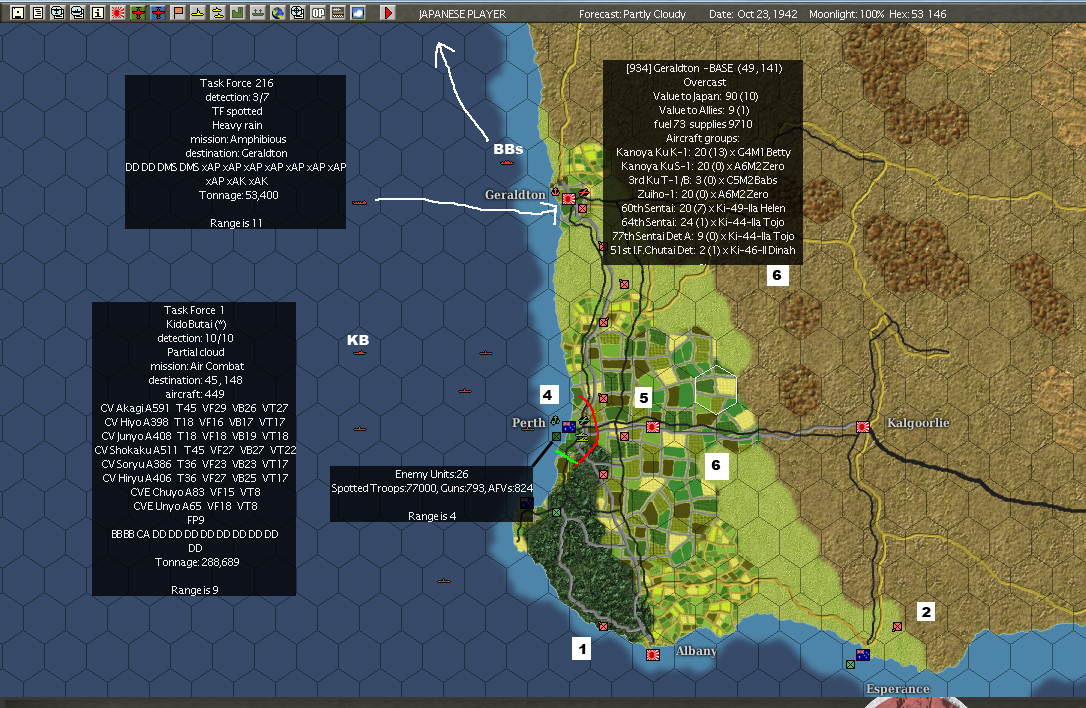The height and width of the screenshot is (708, 1086).
Task: Select the ship icon beneath the BBs label
Action: point(507,163)
